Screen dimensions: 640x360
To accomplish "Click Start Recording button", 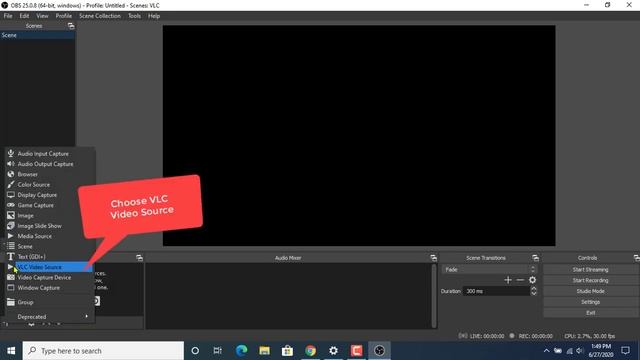I will pyautogui.click(x=590, y=280).
